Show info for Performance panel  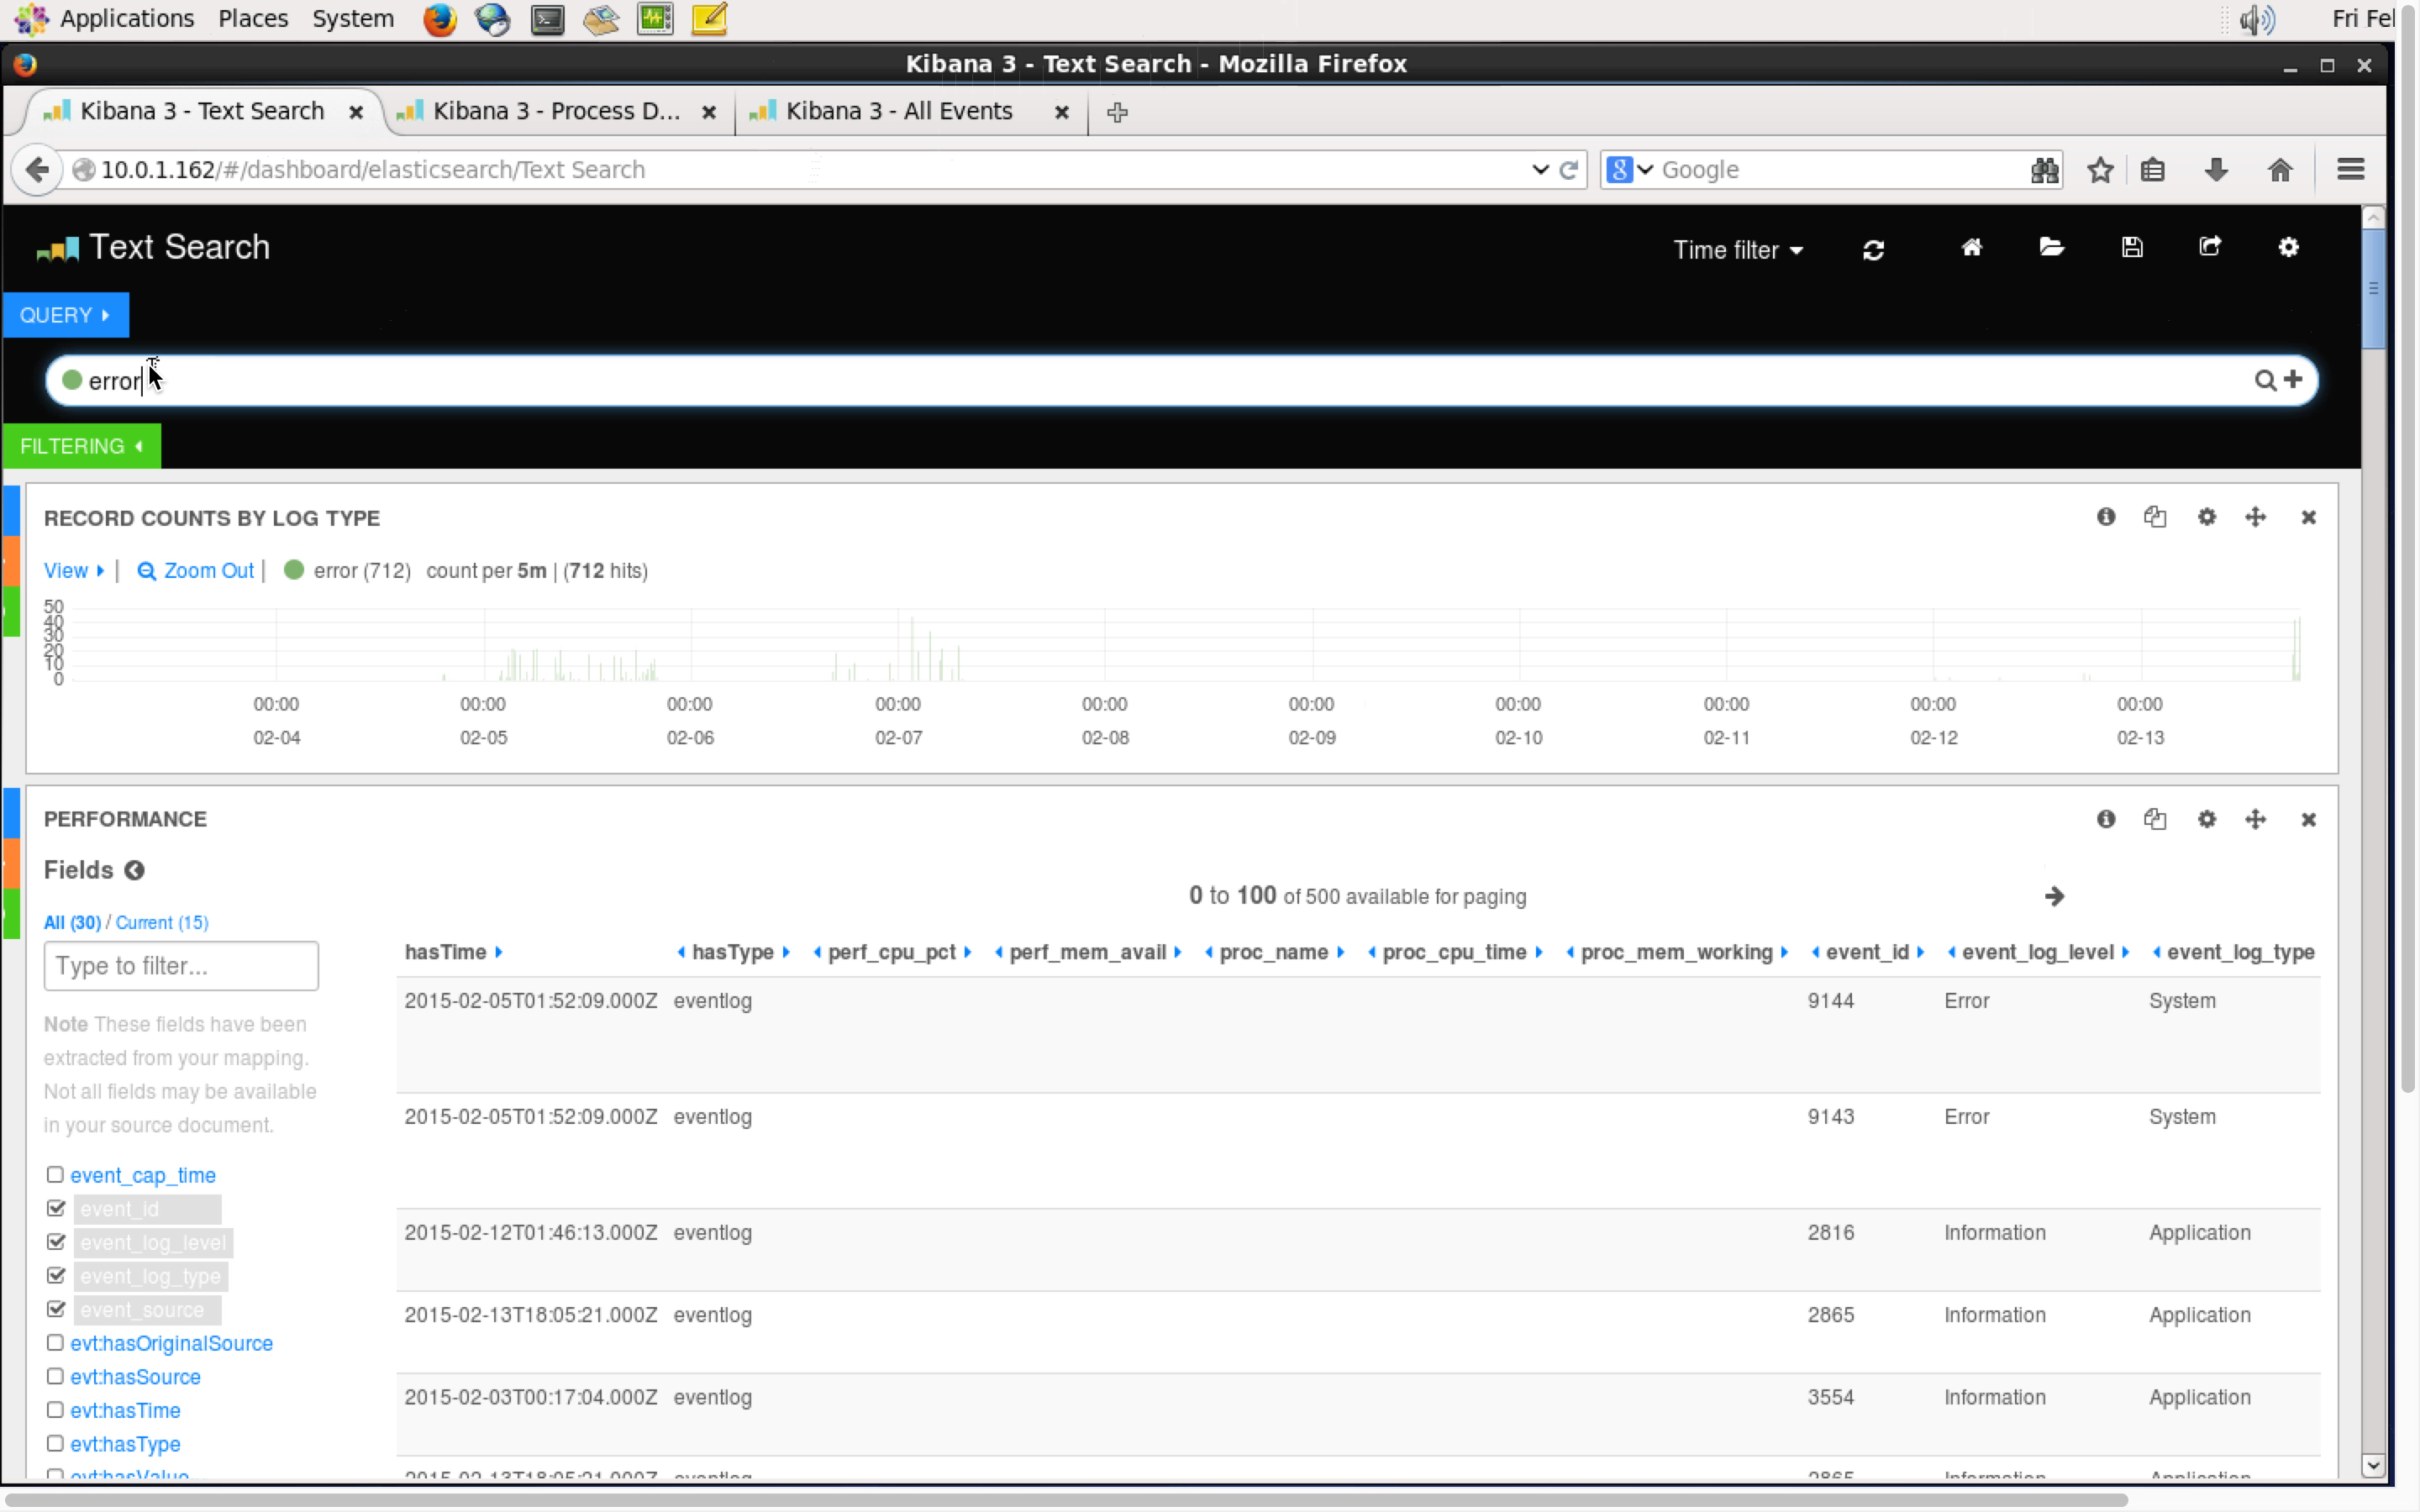(x=2106, y=819)
